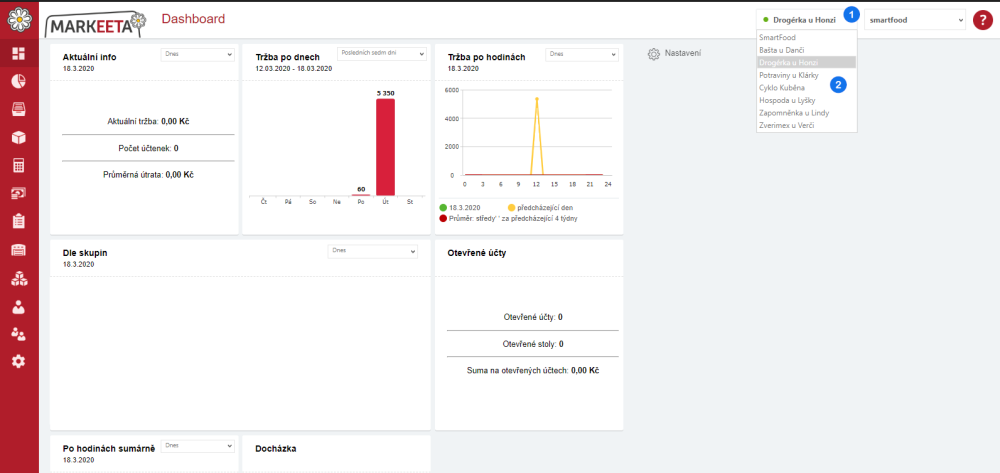Viewport: 1000px width, 473px height.
Task: Select Zapomněnka u Lindy store
Action: [x=806, y=113]
